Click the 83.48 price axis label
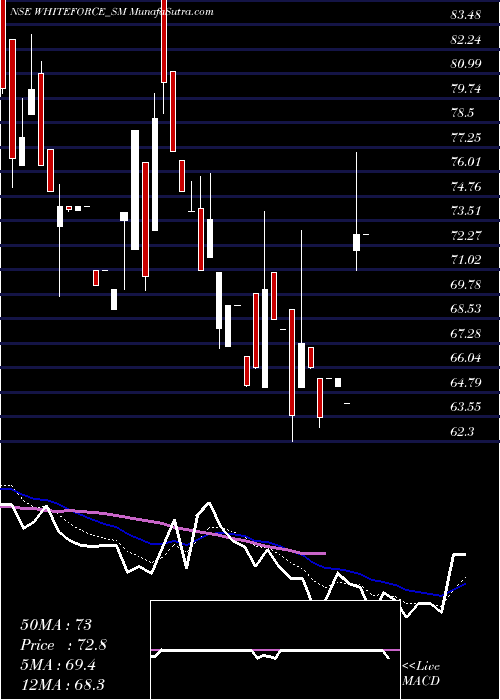This screenshot has height=700, width=500. 466,15
